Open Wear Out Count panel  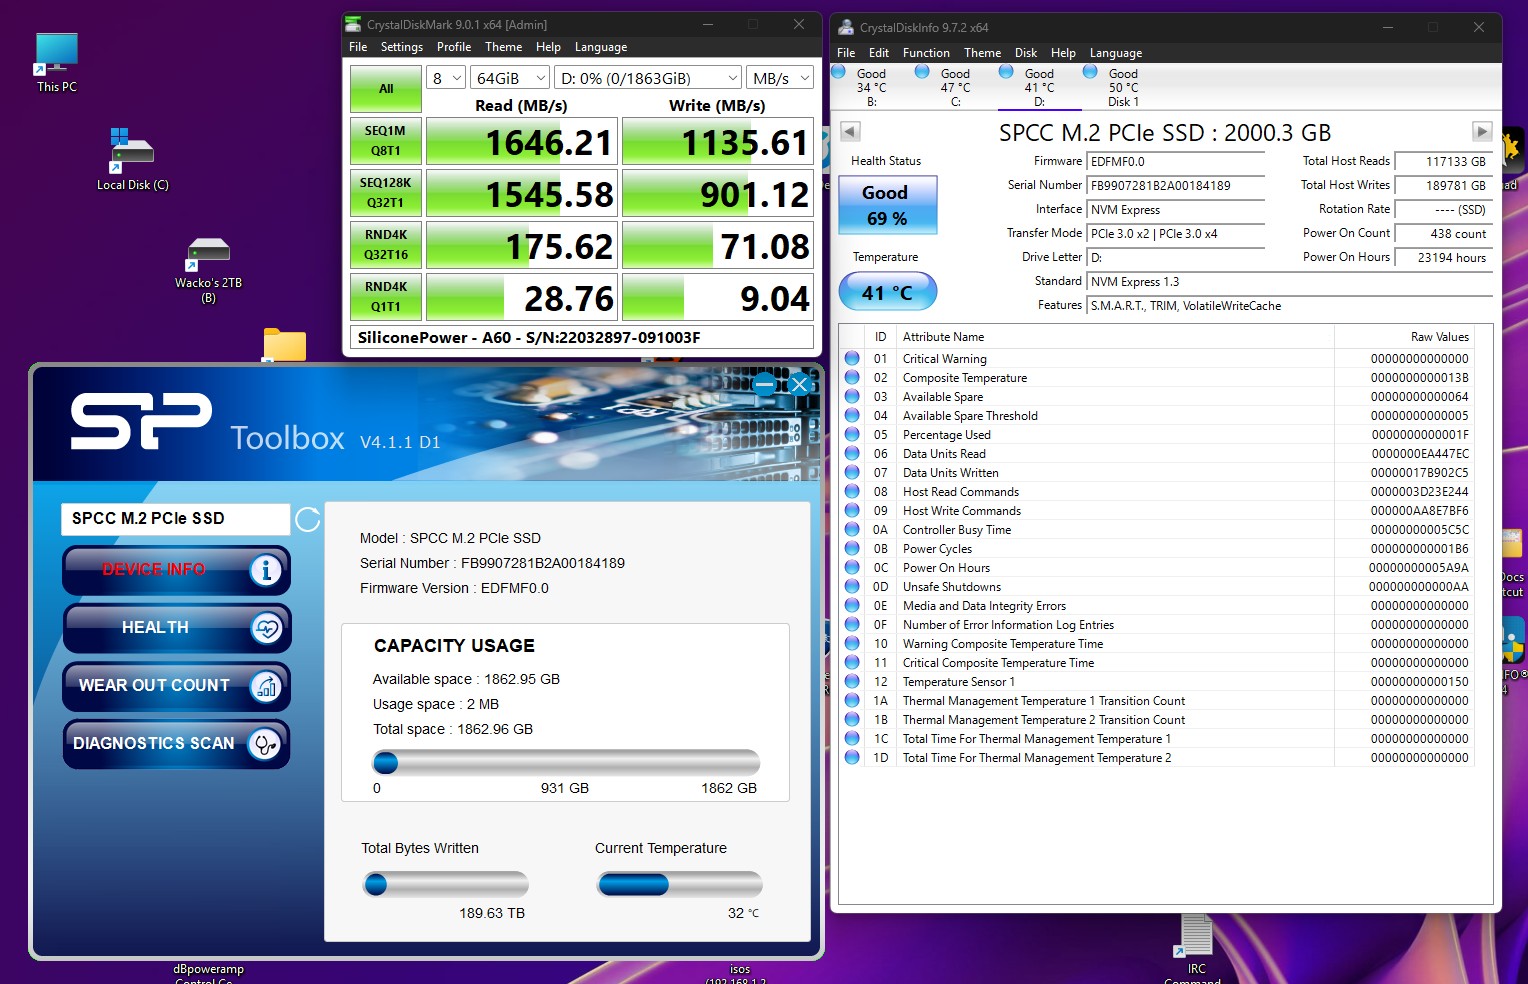[176, 686]
